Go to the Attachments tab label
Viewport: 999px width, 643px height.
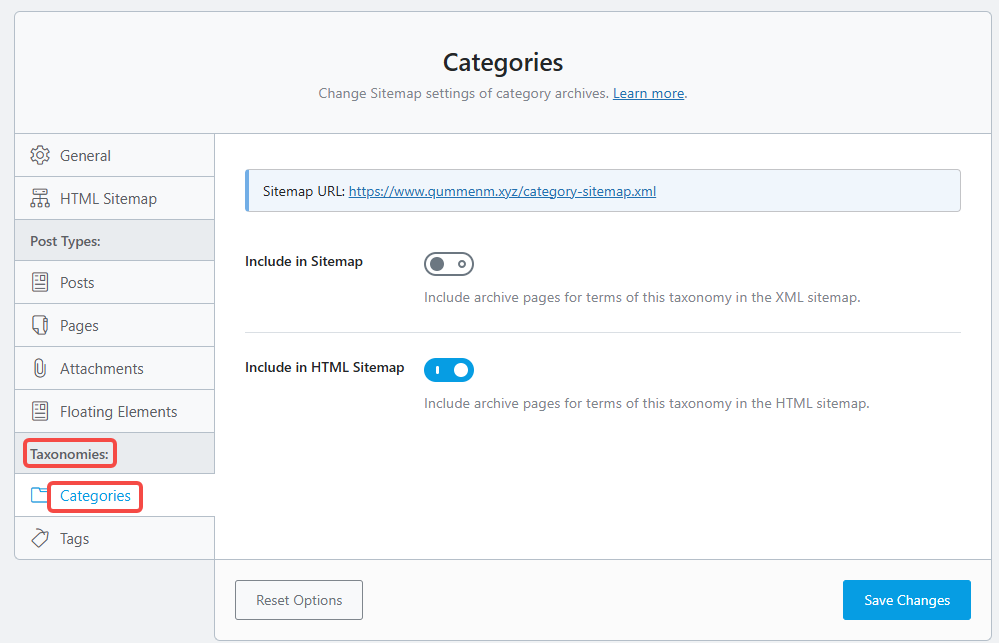101,368
